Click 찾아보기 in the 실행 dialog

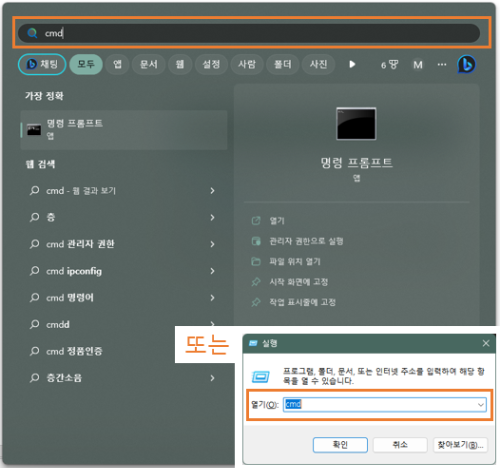point(460,445)
